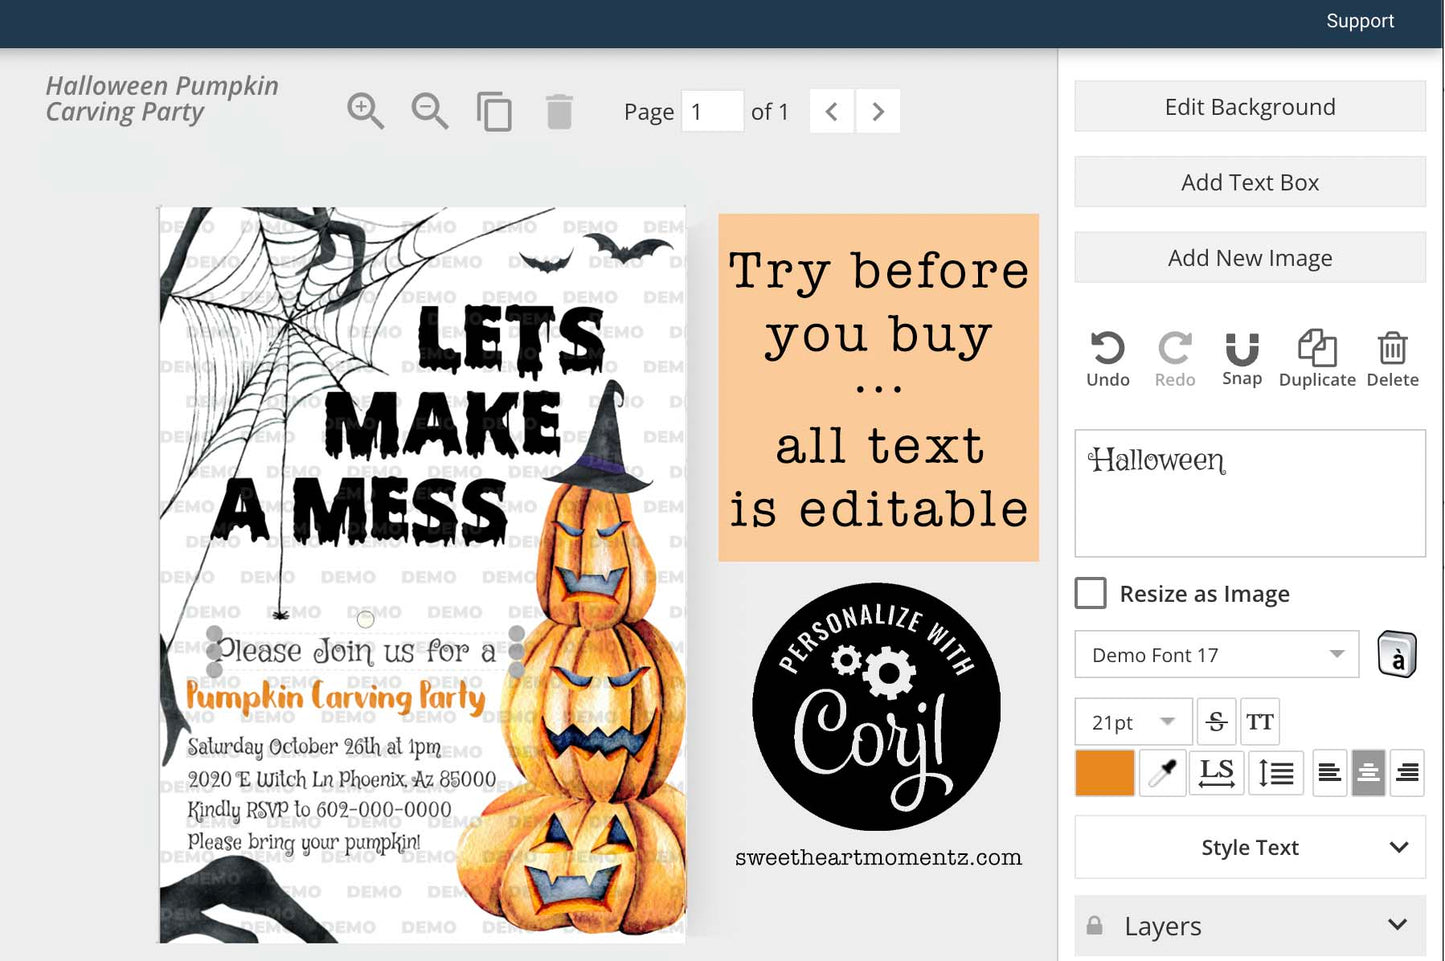Viewport: 1445px width, 961px height.
Task: Click the Edit Background button
Action: (1249, 107)
